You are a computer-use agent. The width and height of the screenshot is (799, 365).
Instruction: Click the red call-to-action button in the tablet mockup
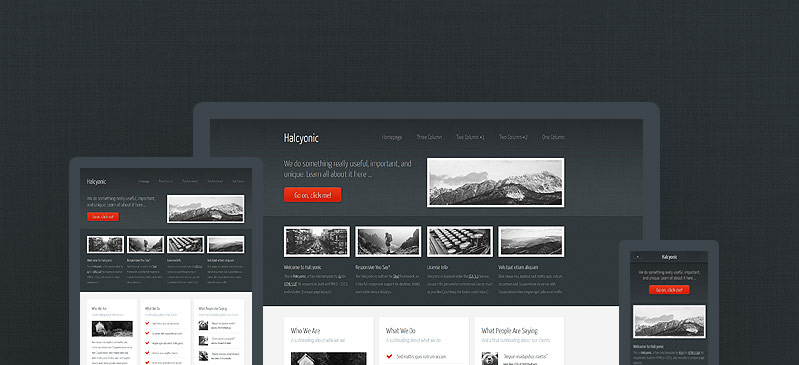[103, 217]
